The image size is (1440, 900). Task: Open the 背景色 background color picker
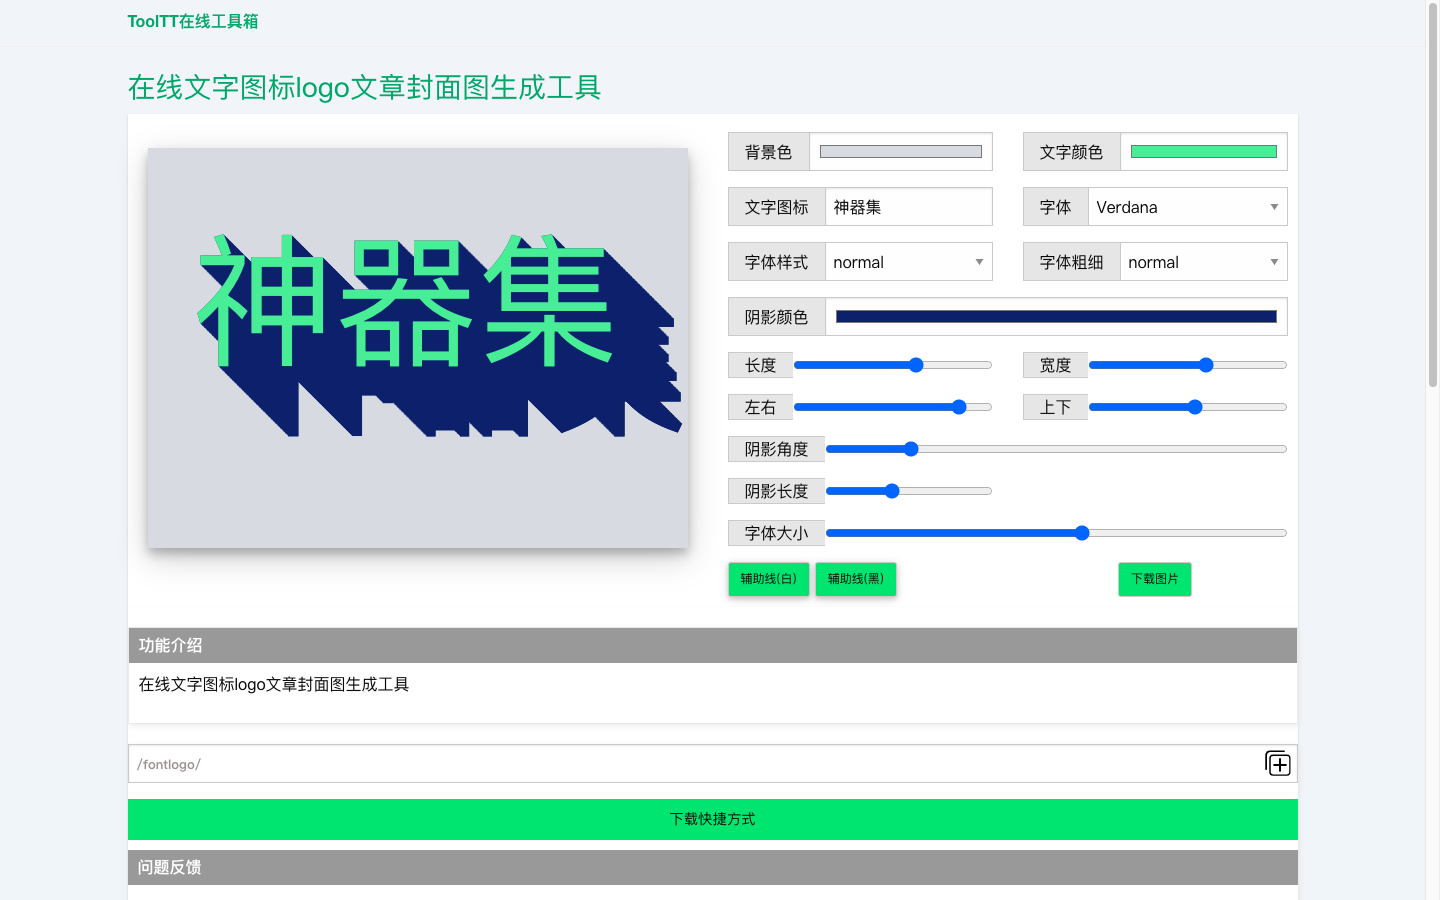(x=899, y=151)
